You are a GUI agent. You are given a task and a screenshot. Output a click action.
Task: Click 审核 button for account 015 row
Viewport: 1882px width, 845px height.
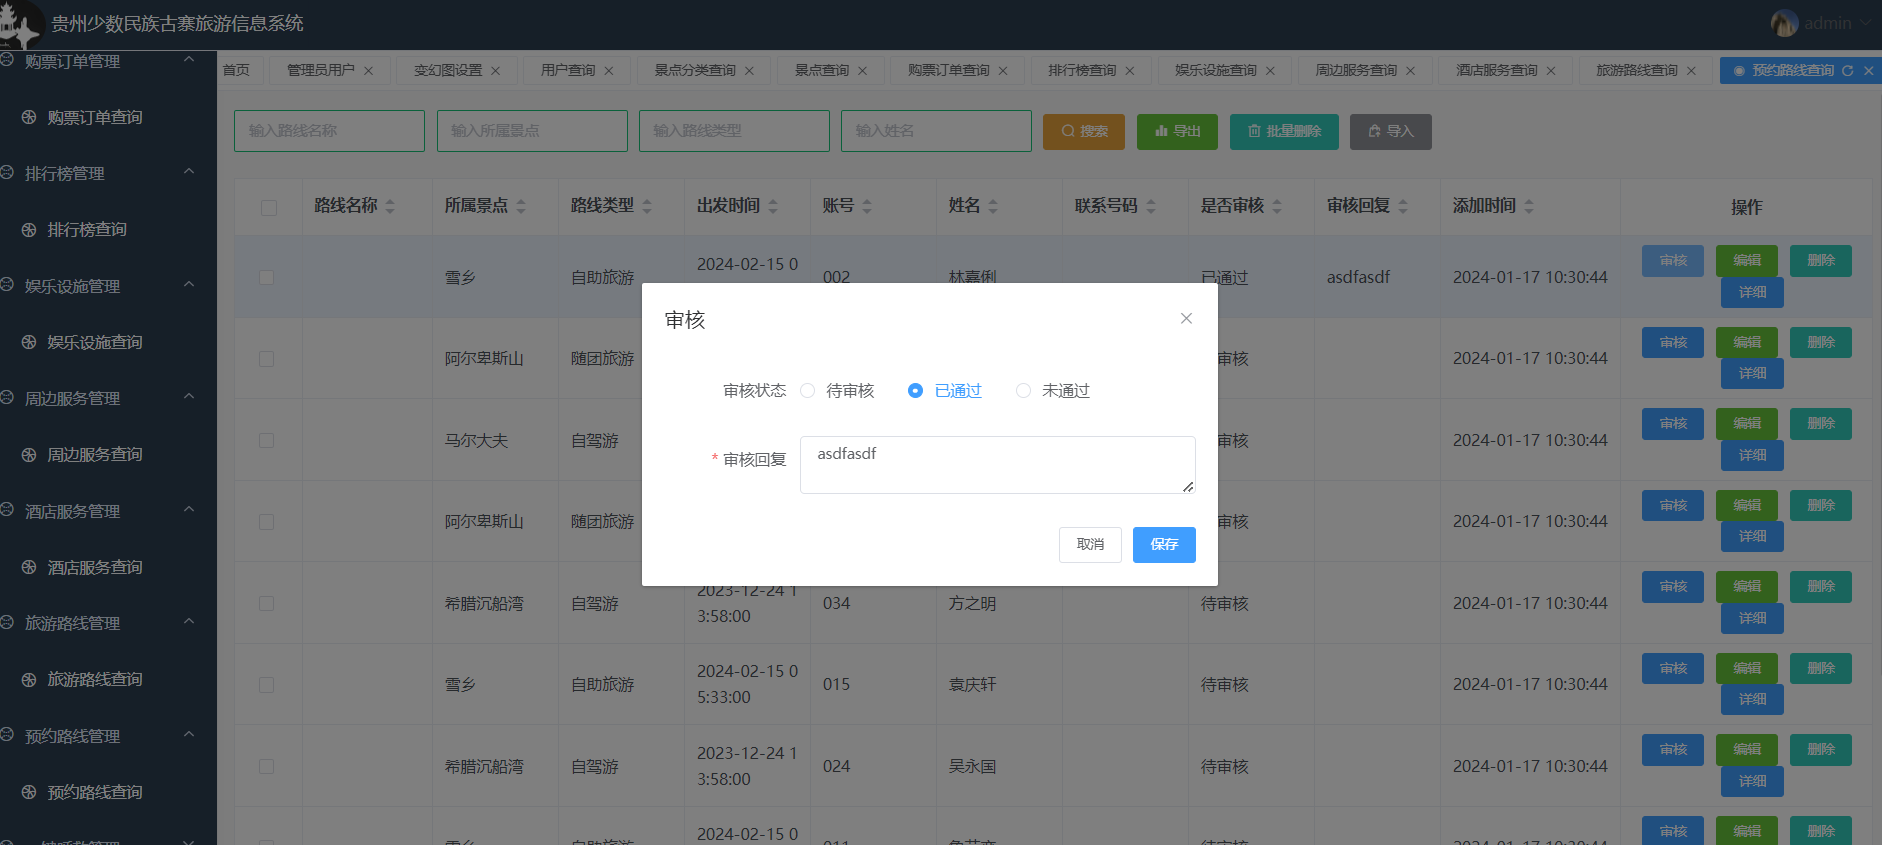click(1673, 668)
